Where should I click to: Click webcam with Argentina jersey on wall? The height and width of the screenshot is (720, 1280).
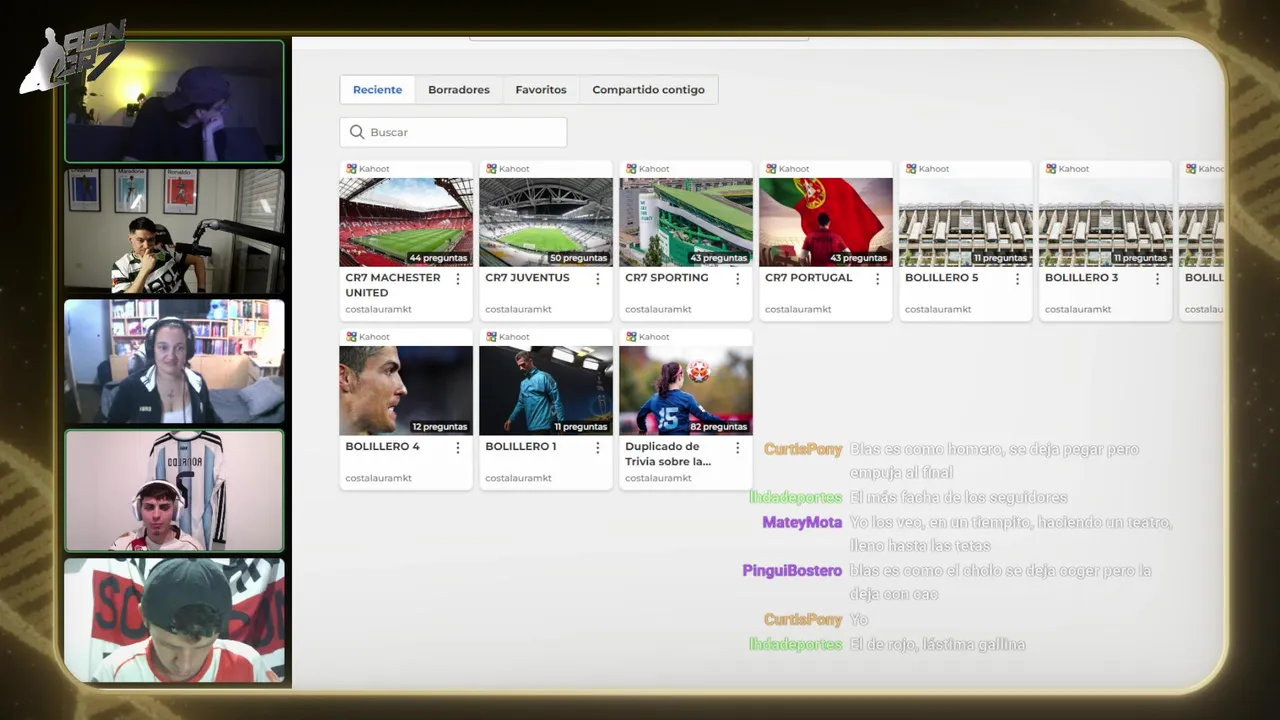click(x=175, y=491)
